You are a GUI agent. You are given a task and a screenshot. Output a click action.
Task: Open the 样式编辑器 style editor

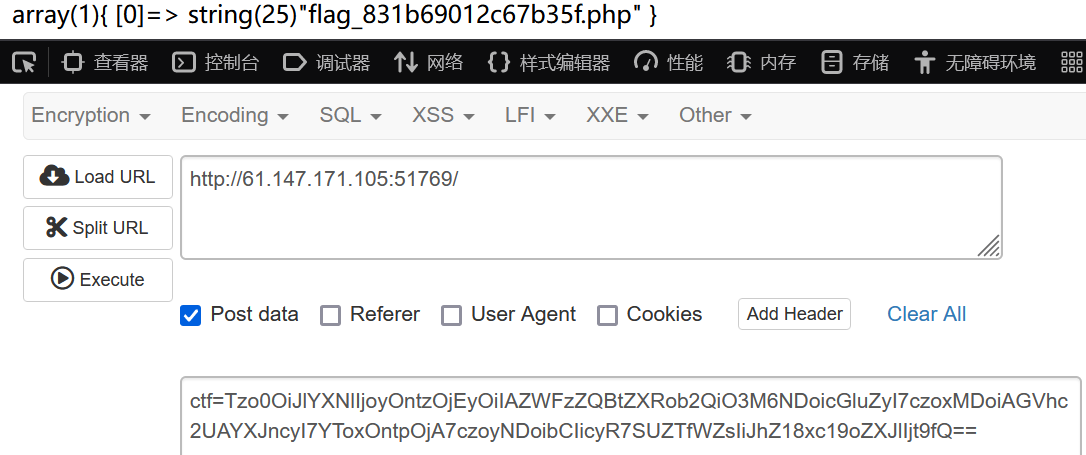click(548, 63)
